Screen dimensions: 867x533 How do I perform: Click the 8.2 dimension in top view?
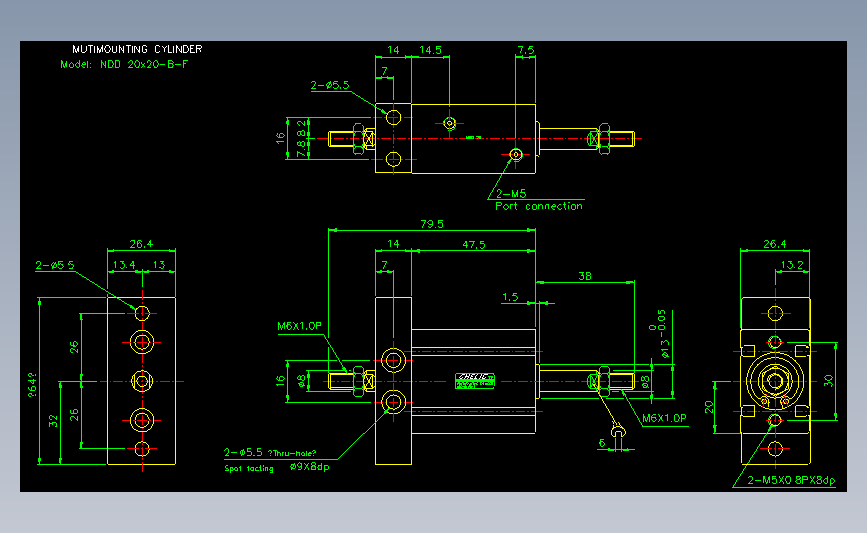(301, 128)
